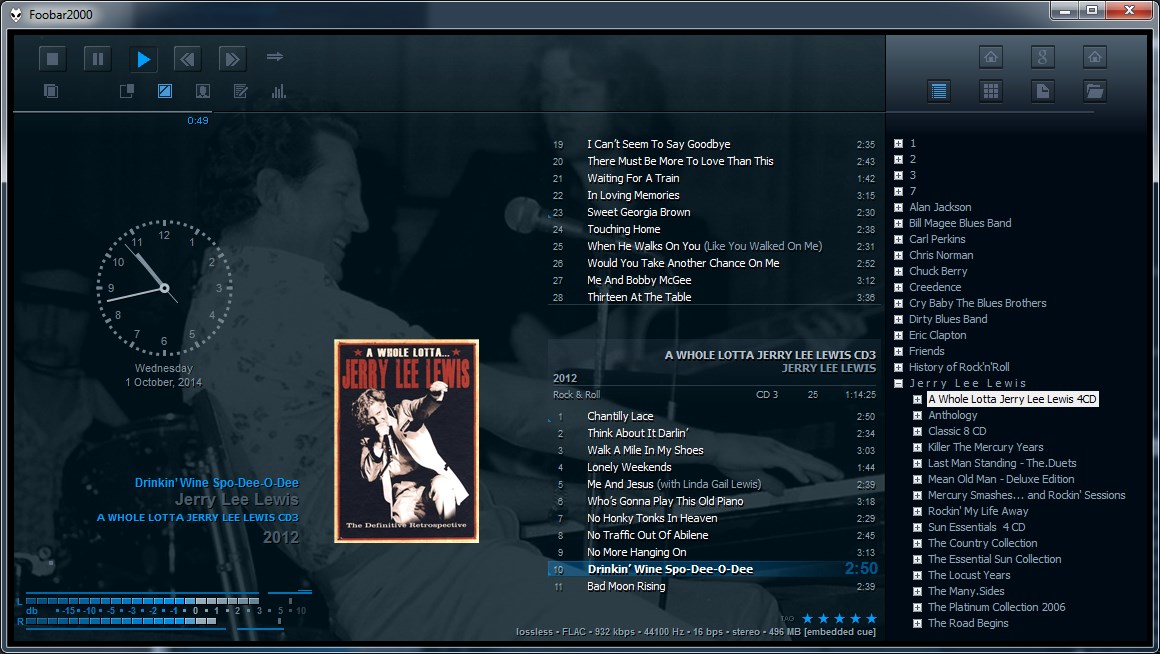Viewport: 1160px width, 654px height.
Task: Select 'History of Rock'n'Roll' in the tree
Action: click(x=960, y=367)
